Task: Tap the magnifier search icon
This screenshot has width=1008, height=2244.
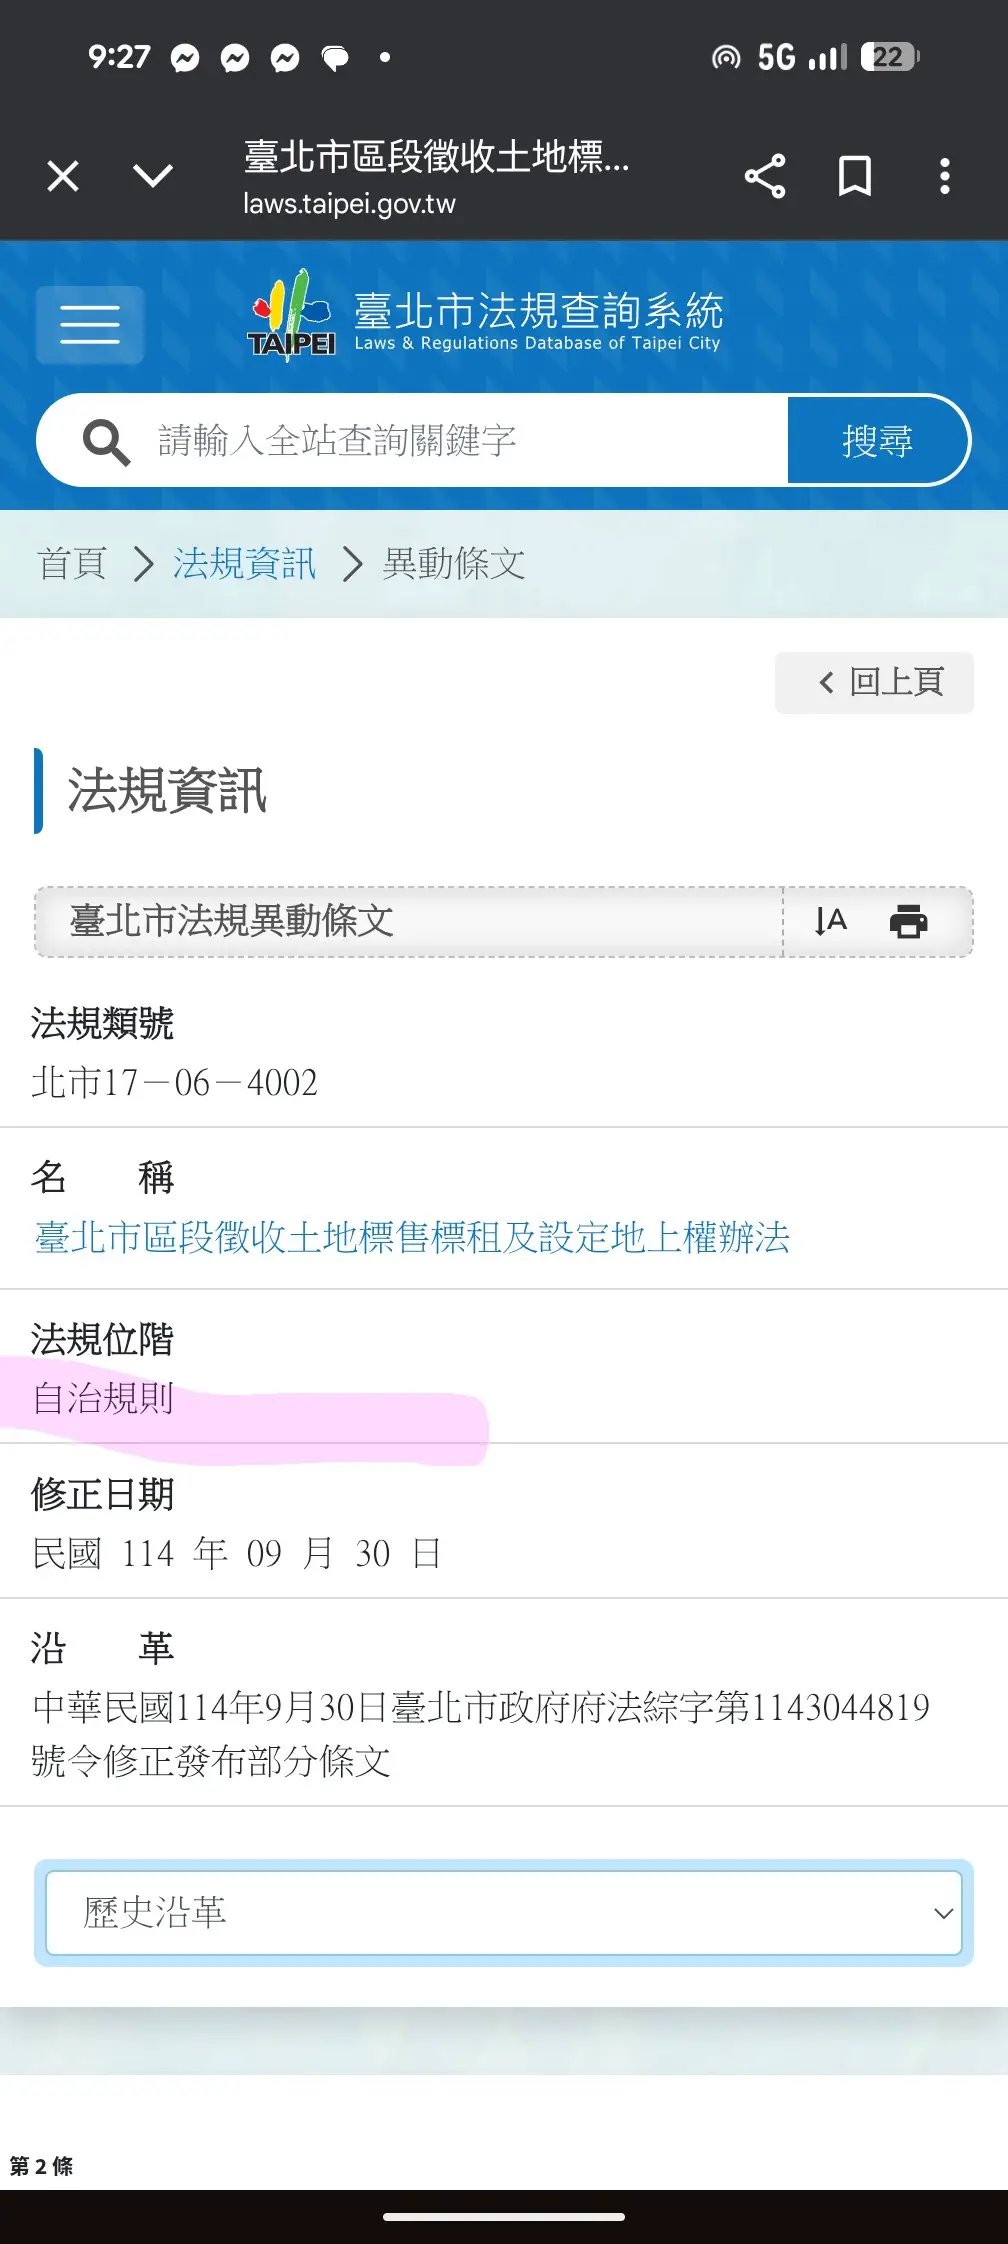Action: point(105,441)
